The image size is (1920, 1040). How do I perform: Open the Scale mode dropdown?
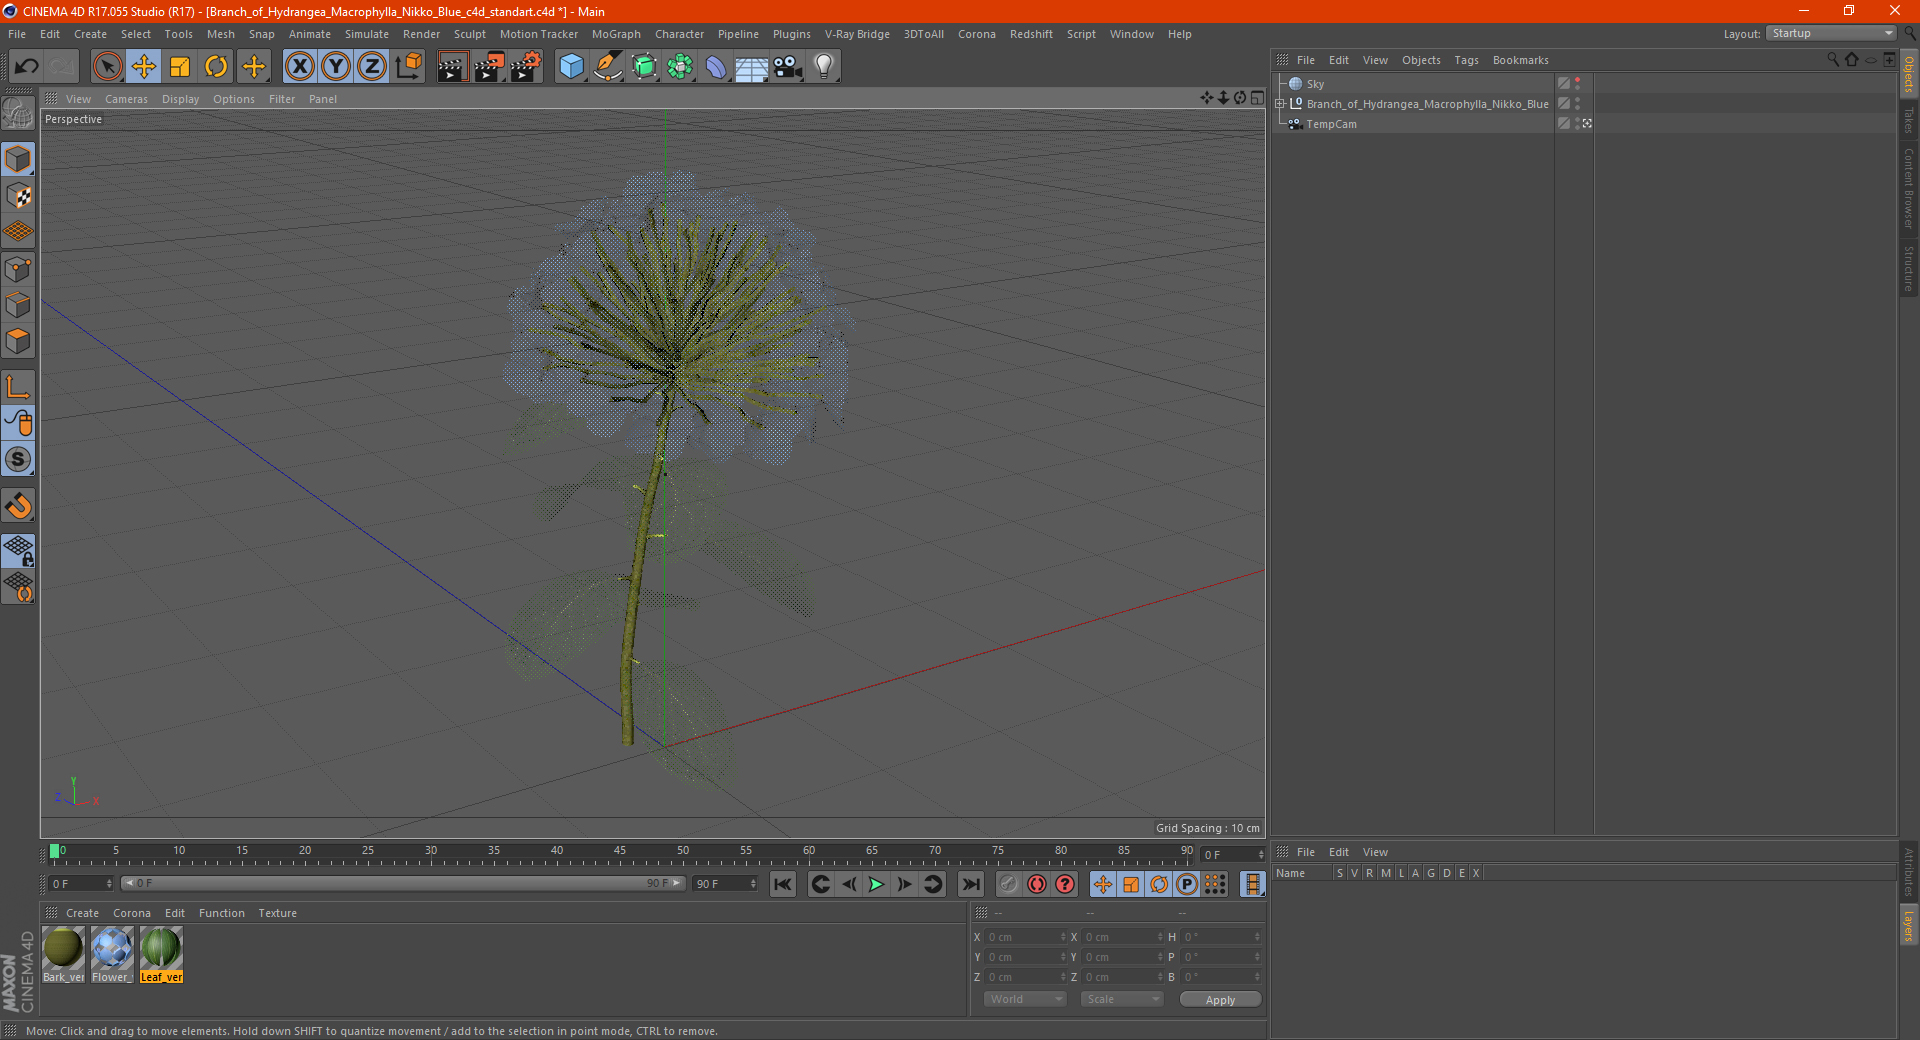[x=1122, y=999]
